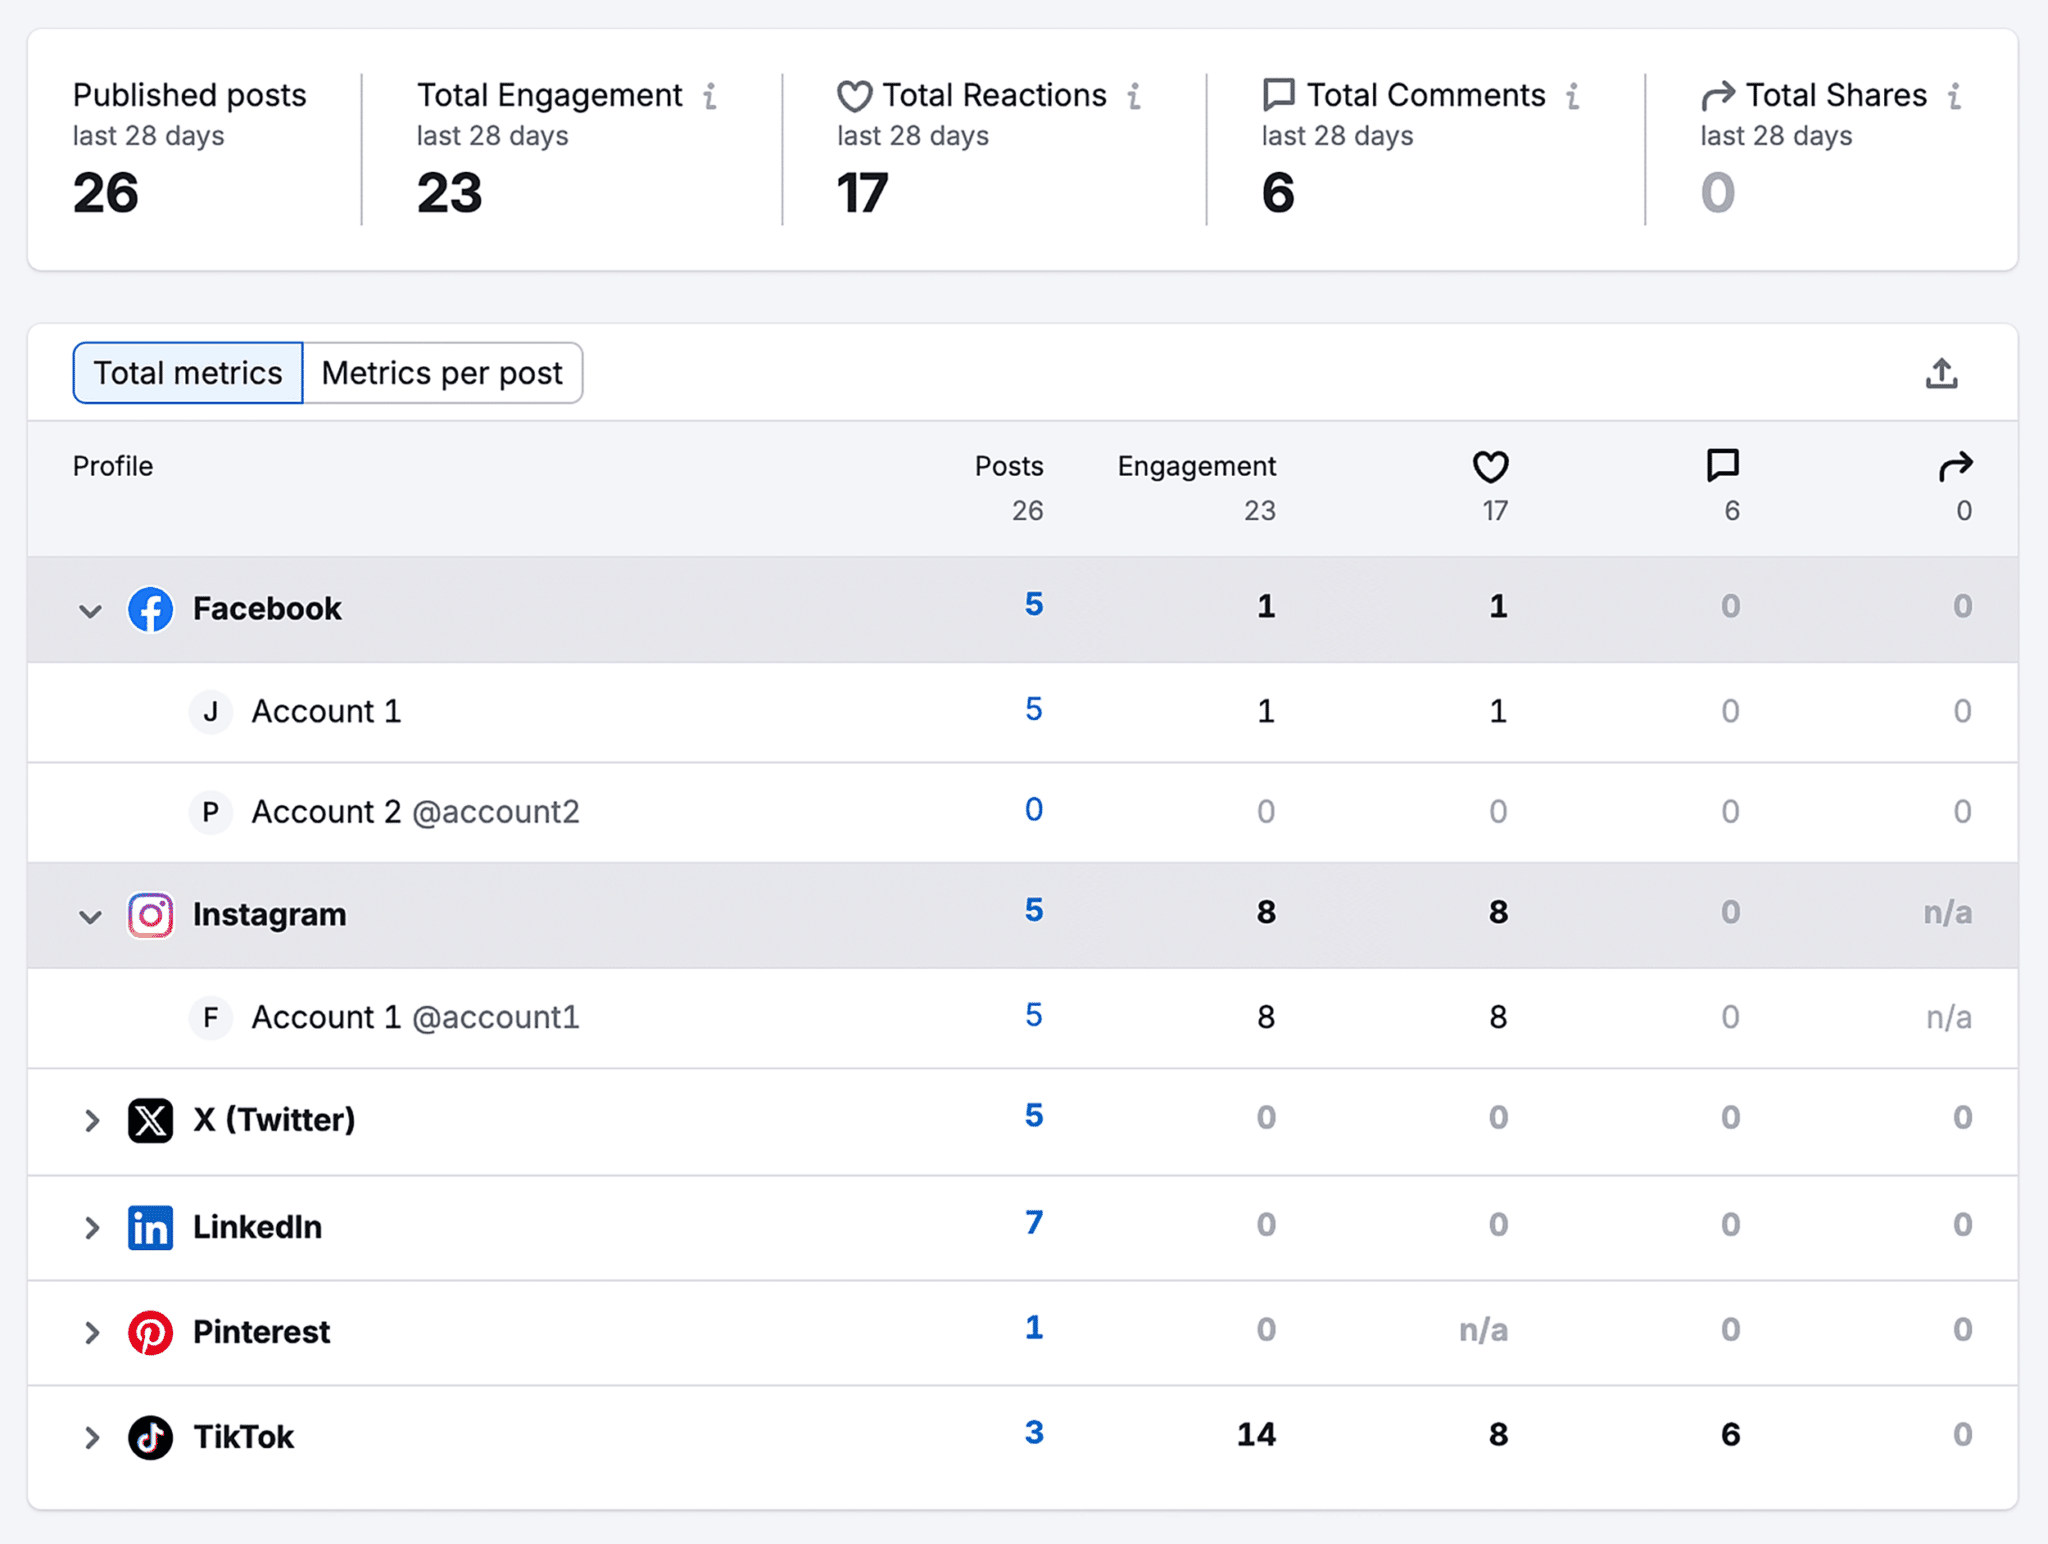Viewport: 2048px width, 1544px height.
Task: Click the Total Comments info icon
Action: tap(1573, 96)
